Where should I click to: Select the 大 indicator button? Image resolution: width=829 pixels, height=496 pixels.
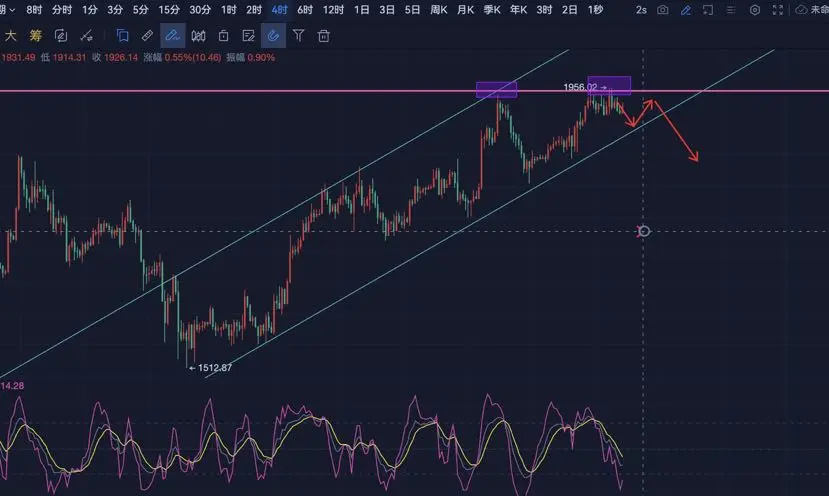10,35
